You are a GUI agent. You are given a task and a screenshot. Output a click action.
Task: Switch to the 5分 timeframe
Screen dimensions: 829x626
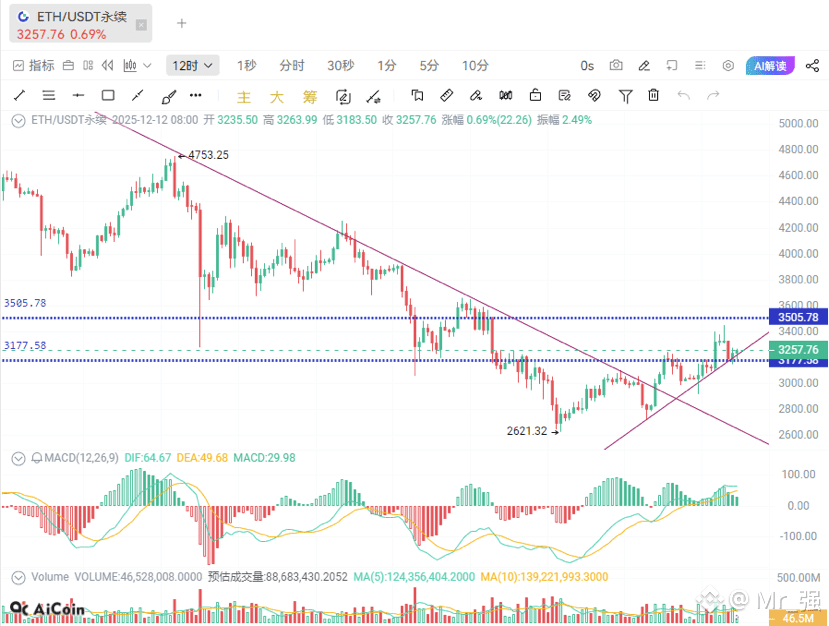click(429, 66)
